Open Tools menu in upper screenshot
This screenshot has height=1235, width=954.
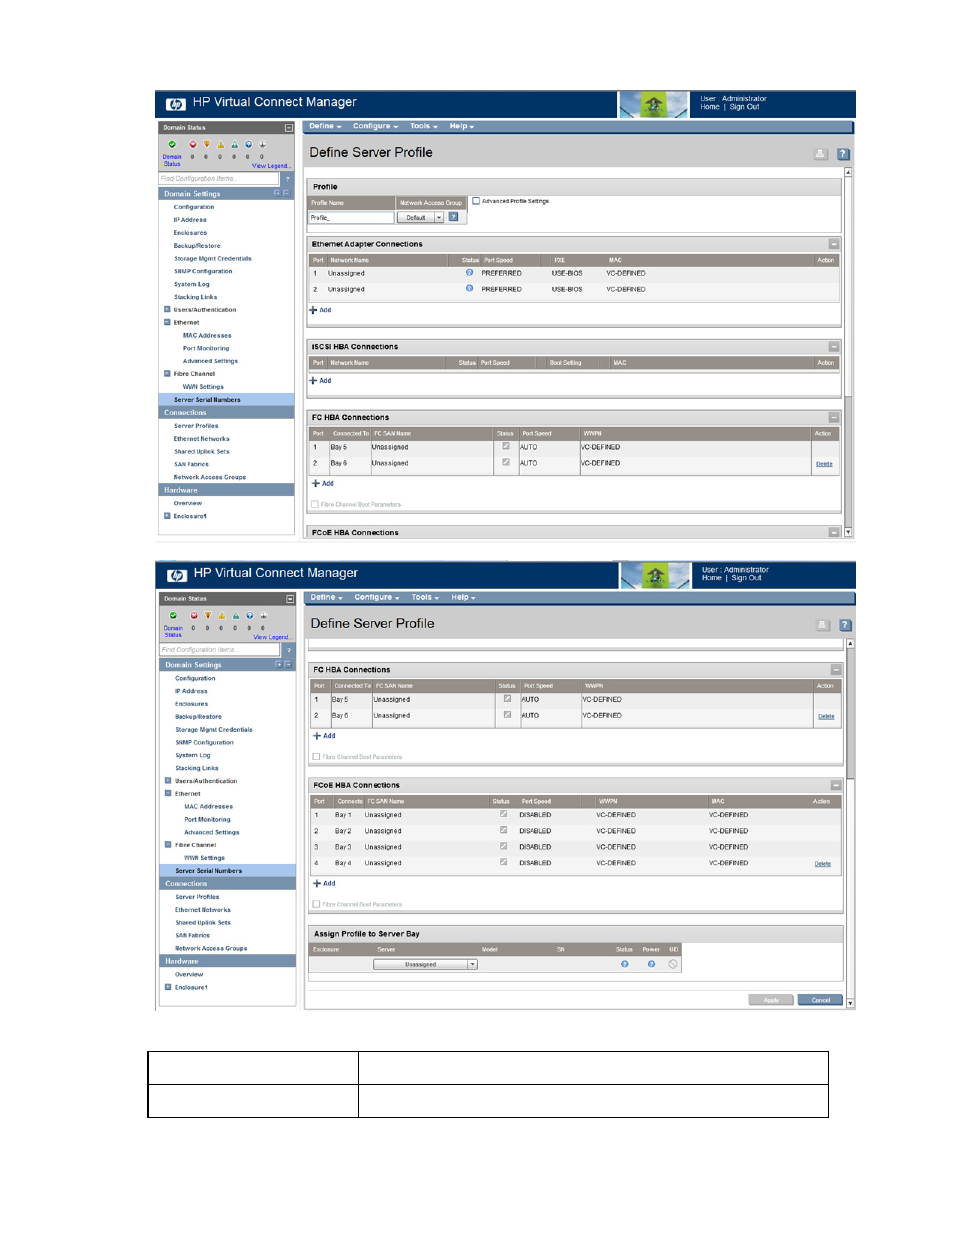[x=424, y=126]
